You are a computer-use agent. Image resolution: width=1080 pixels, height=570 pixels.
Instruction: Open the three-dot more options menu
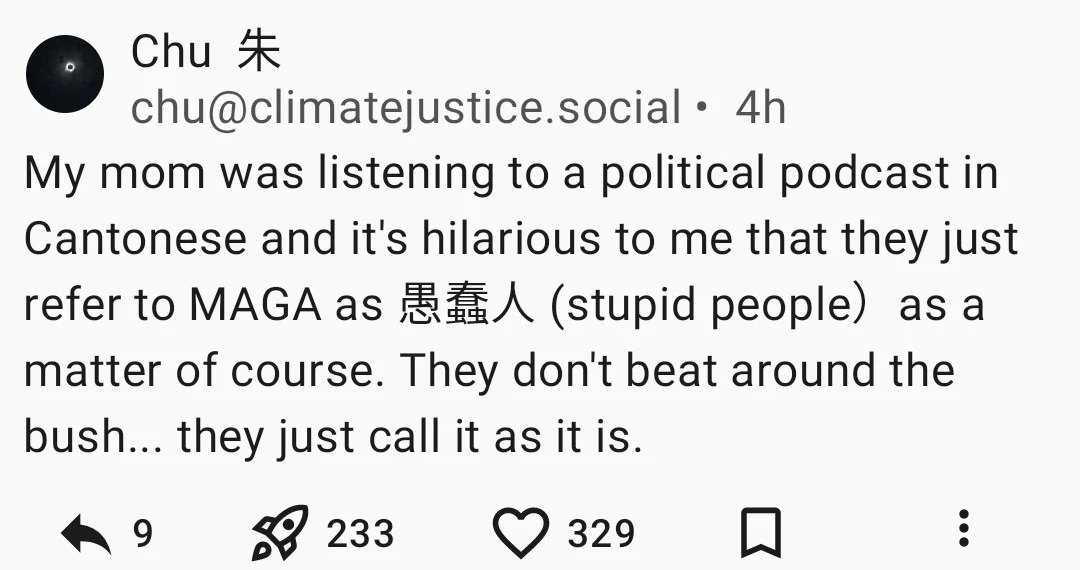[x=963, y=529]
